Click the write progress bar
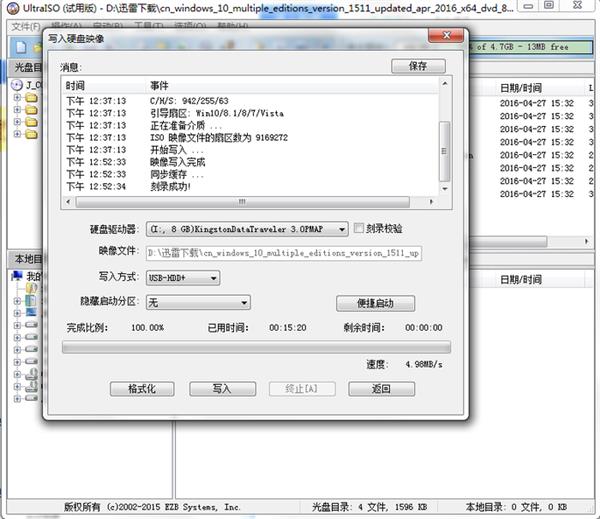Image resolution: width=600 pixels, height=519 pixels. tap(256, 348)
